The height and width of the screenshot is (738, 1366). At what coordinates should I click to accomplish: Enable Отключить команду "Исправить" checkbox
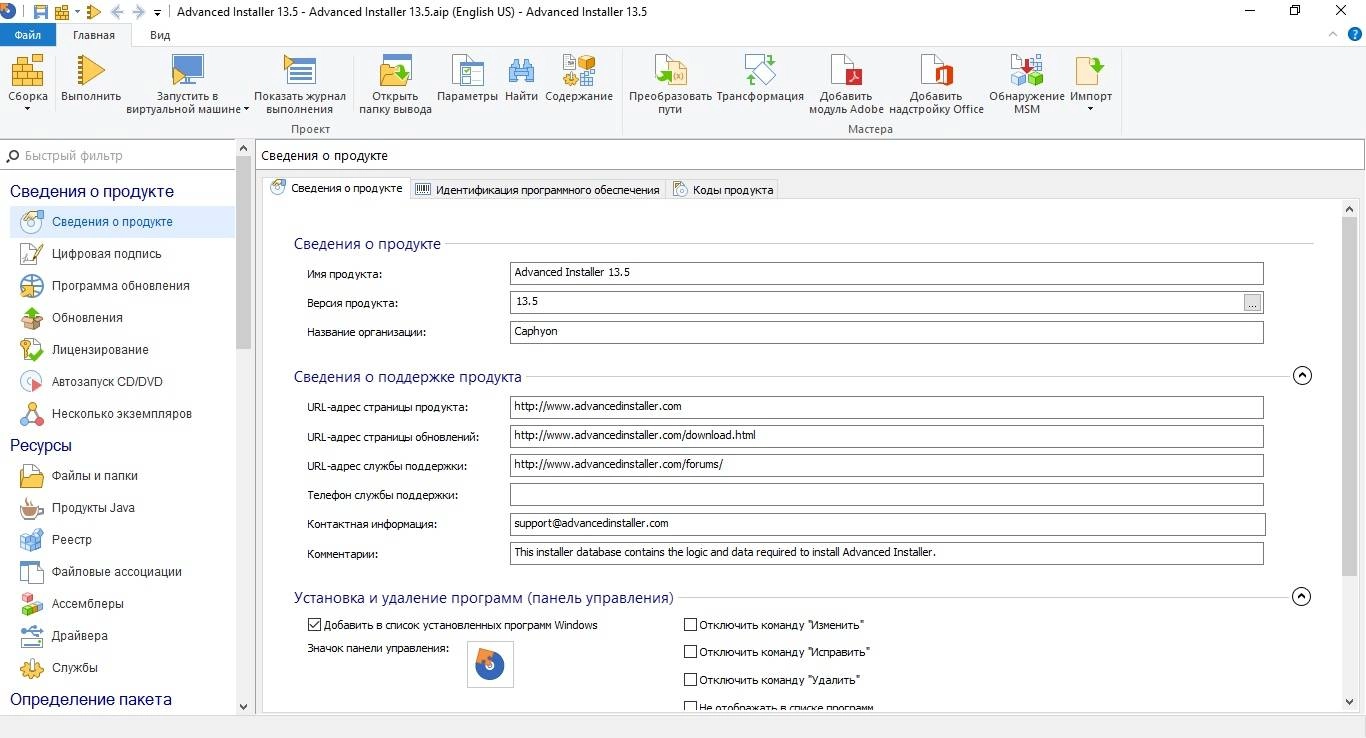[x=690, y=652]
